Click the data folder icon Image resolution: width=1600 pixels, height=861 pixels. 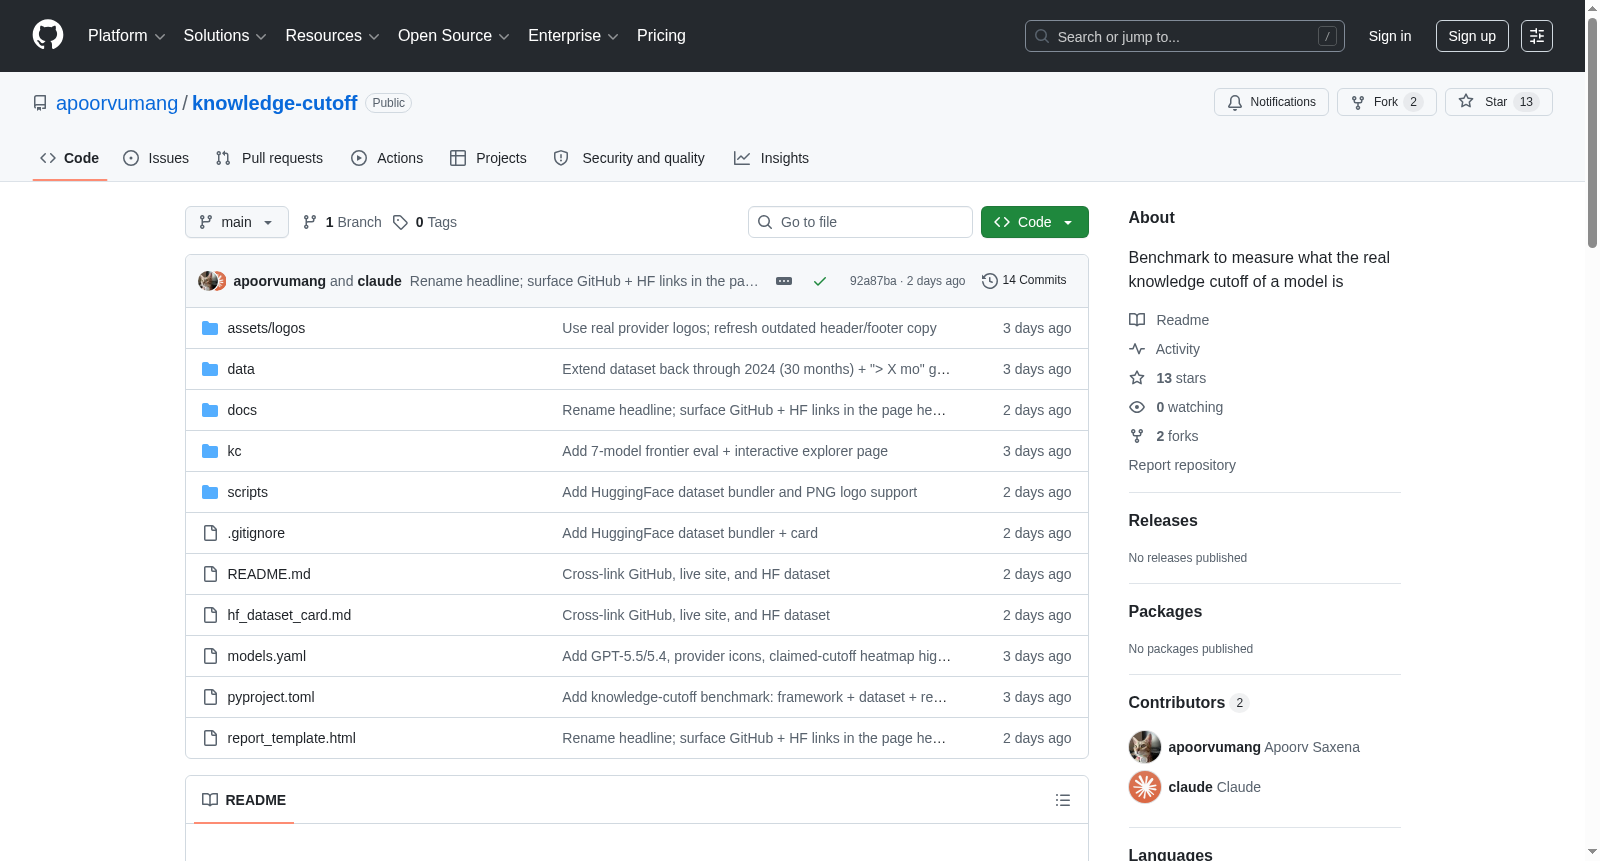210,369
